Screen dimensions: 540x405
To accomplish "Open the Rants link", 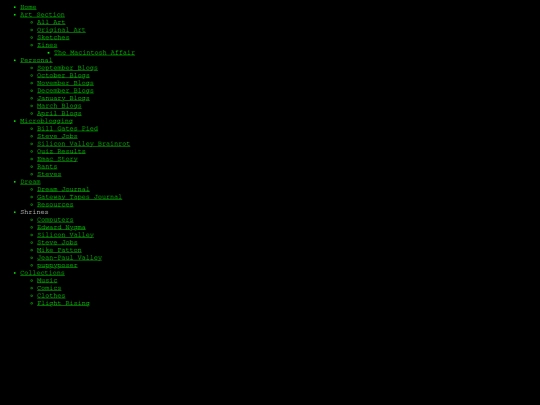I will pyautogui.click(x=47, y=166).
